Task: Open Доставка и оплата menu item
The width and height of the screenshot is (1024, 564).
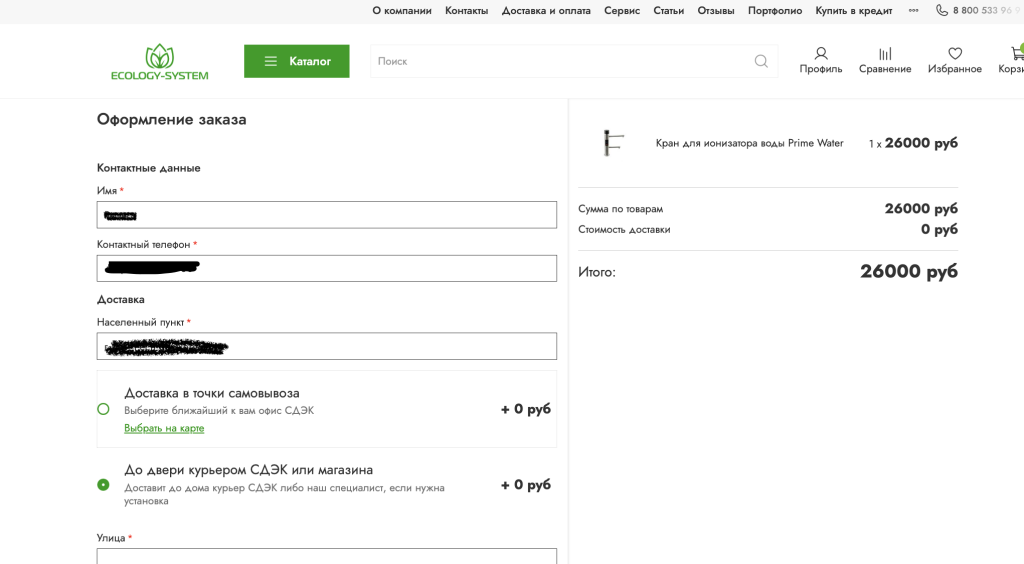Action: pos(546,10)
